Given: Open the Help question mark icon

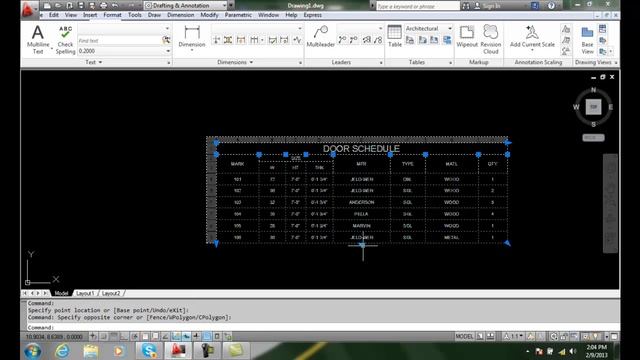Looking at the screenshot, I should click(x=551, y=5).
